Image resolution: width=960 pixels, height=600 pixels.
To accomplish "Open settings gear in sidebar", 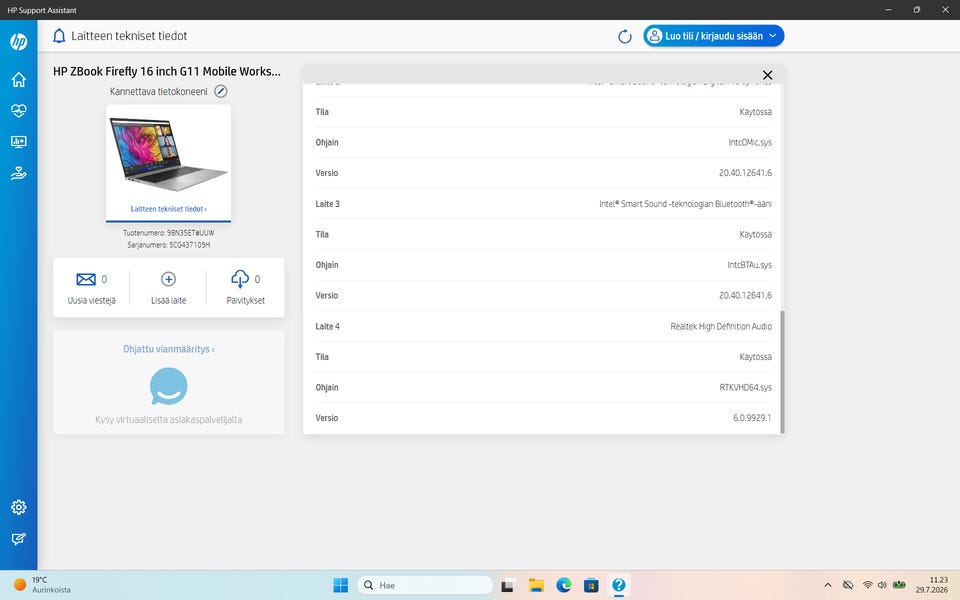I will (x=18, y=507).
